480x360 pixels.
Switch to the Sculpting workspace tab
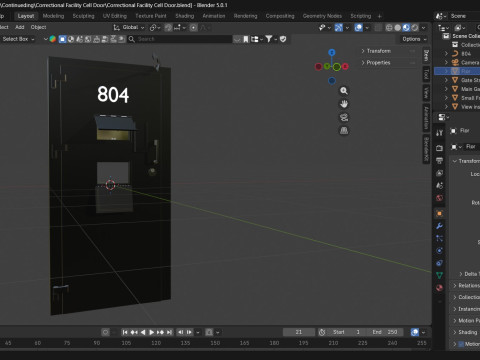(x=83, y=16)
